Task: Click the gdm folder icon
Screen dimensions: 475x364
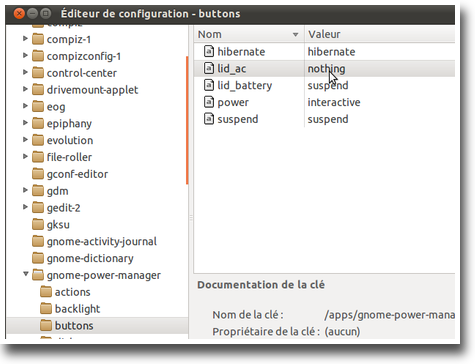Action: coord(38,191)
